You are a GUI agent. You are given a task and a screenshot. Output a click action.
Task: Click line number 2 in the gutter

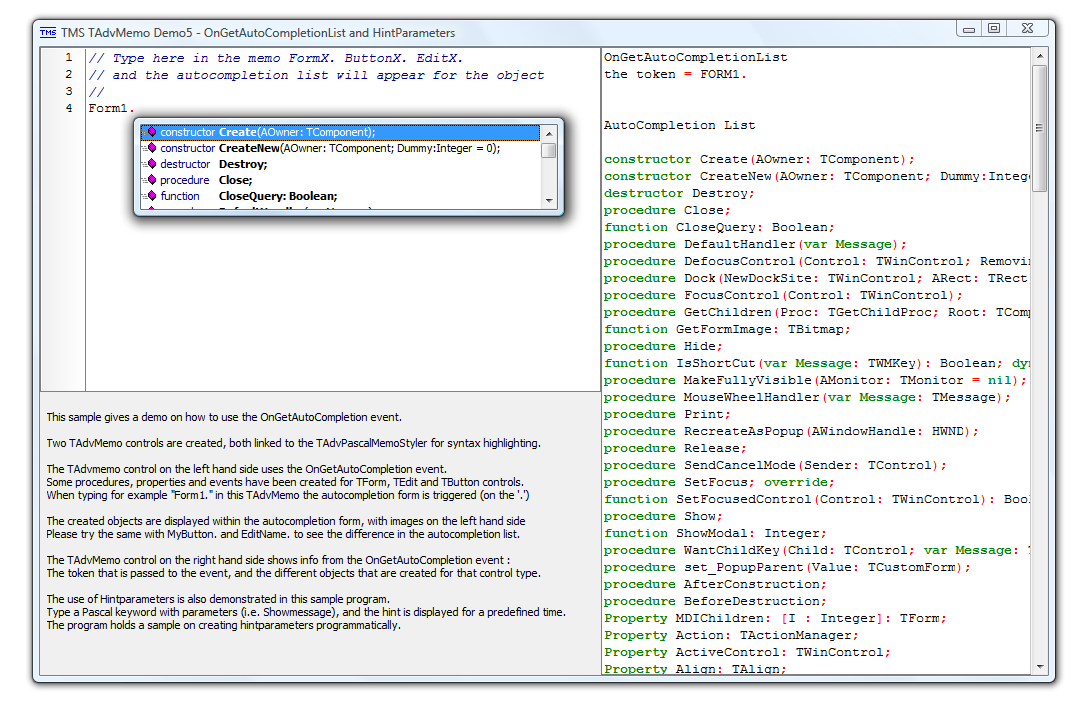(69, 74)
